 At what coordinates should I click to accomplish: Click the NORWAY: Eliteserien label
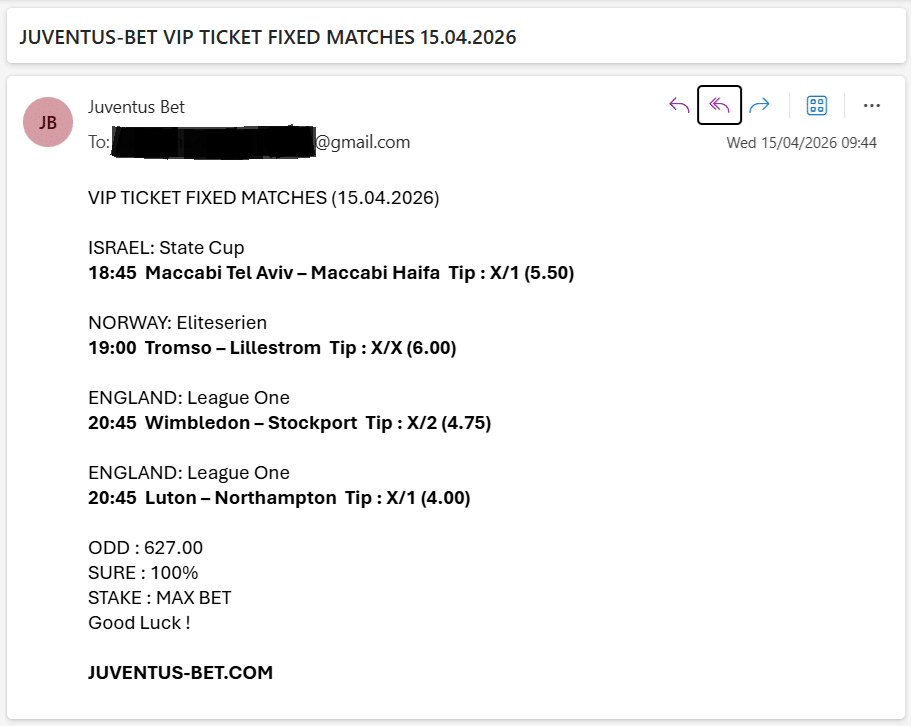coord(177,323)
